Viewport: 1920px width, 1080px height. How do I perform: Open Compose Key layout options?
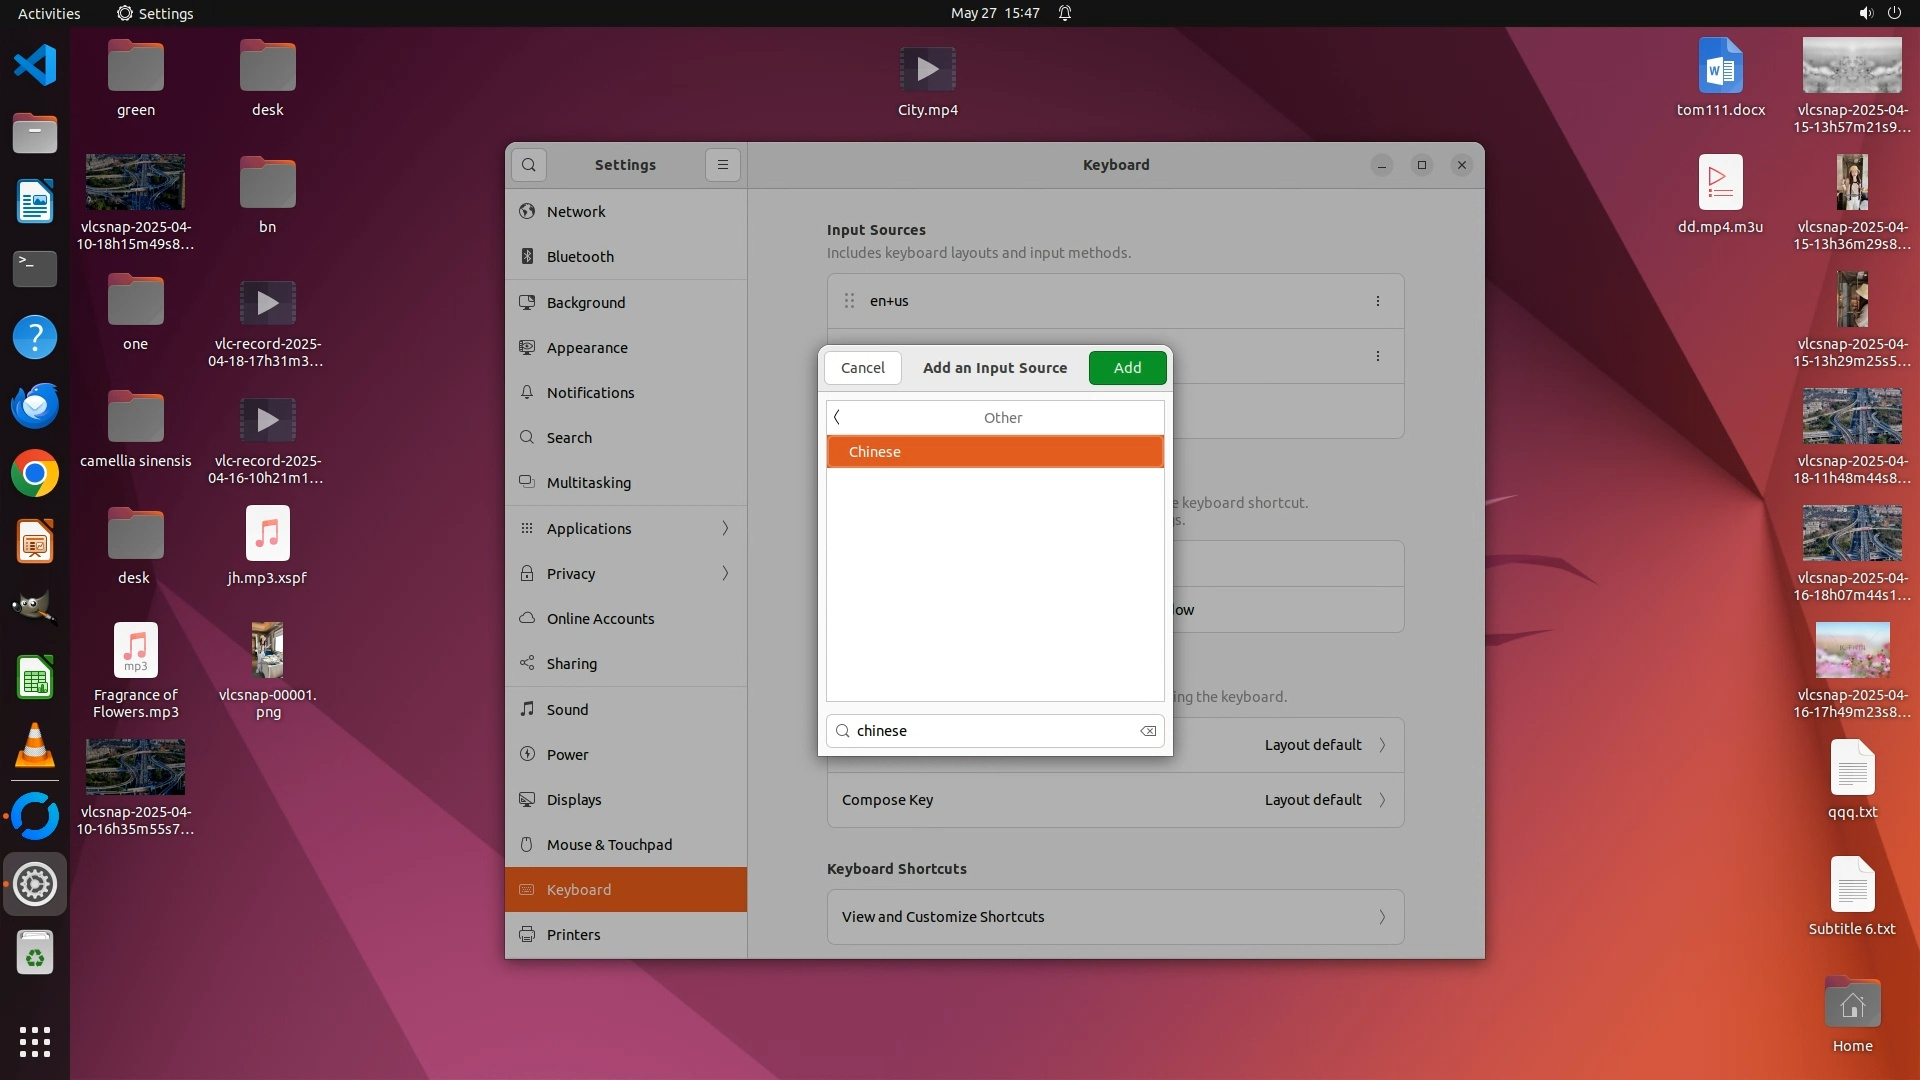[1115, 800]
